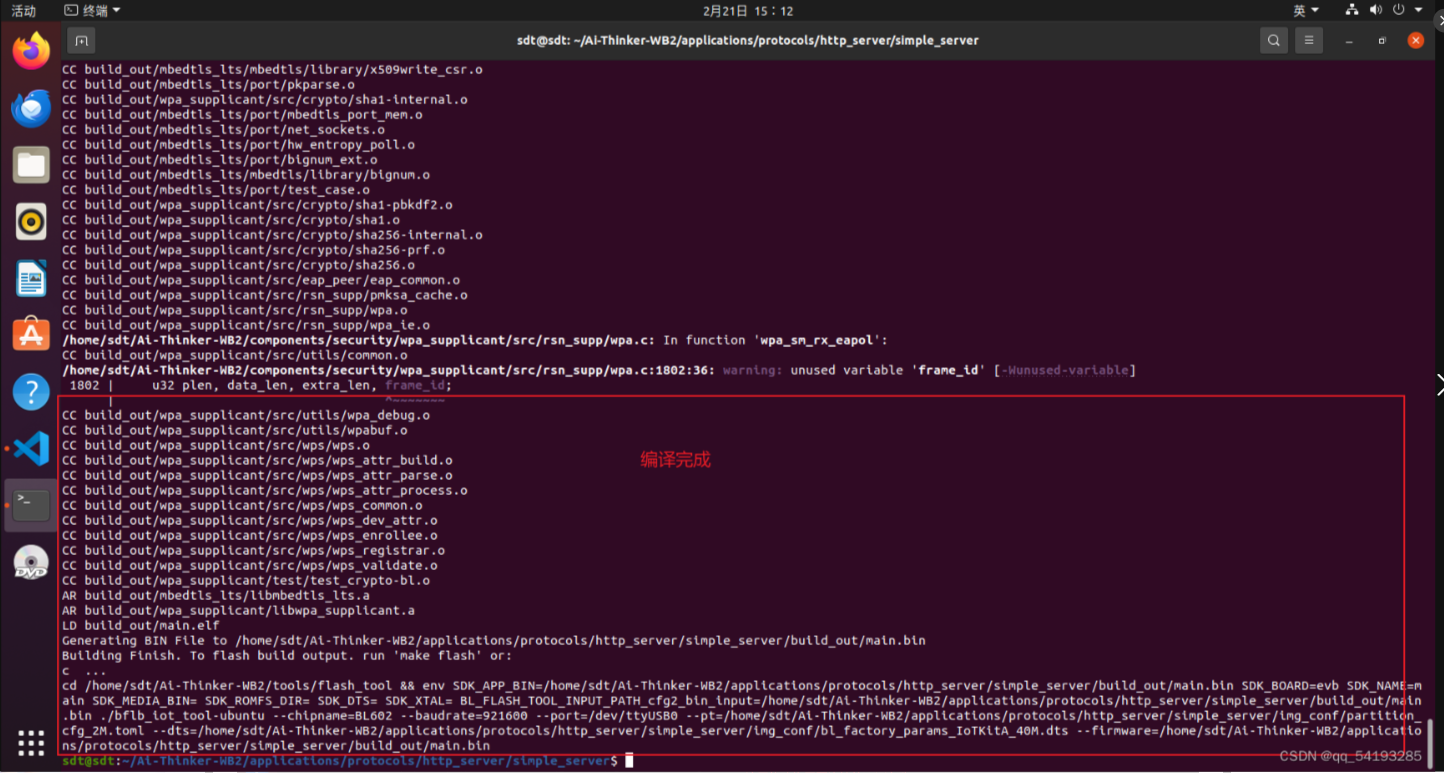Viewport: 1444px width, 773px height.
Task: Open the DVD disc icon in the dock
Action: [x=31, y=563]
